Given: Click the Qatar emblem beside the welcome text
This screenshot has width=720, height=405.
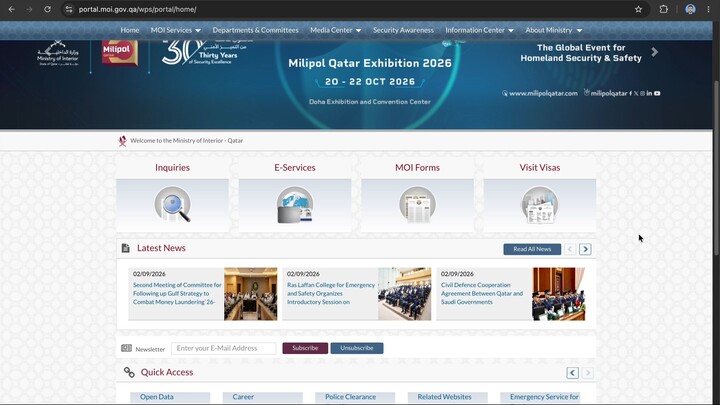Looking at the screenshot, I should pos(123,141).
